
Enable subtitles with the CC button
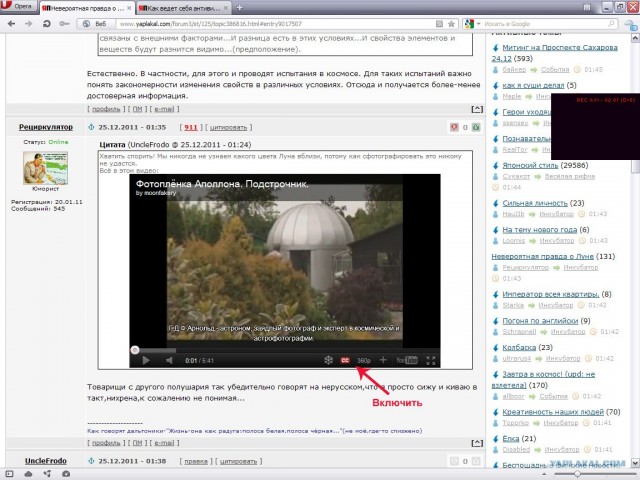click(x=345, y=360)
